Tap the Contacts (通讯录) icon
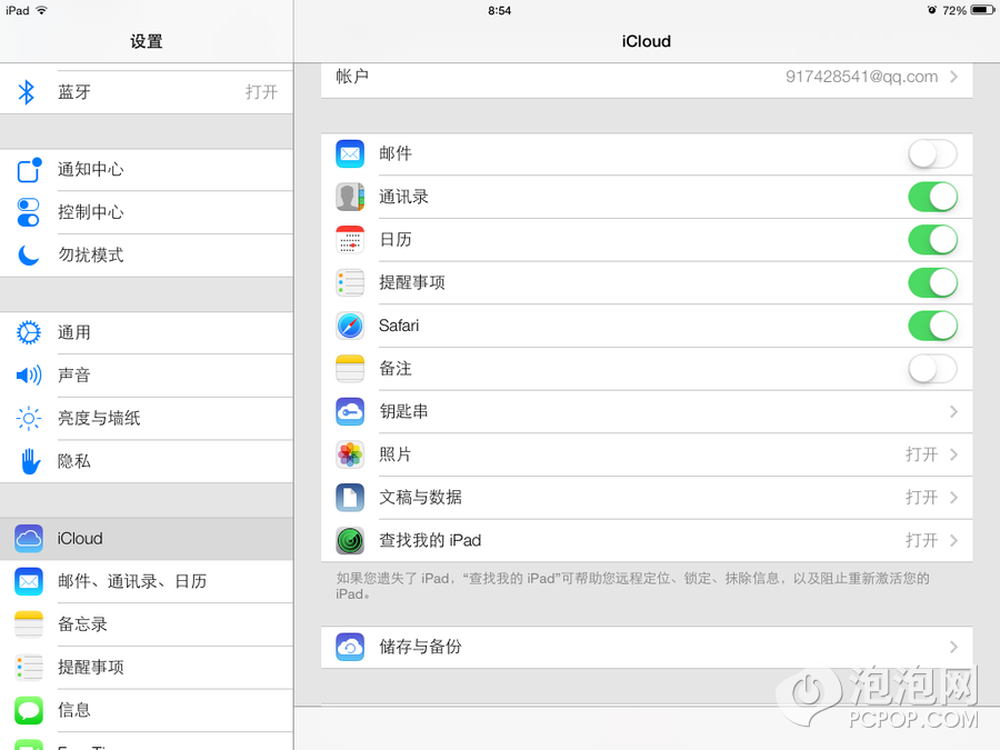 [350, 196]
